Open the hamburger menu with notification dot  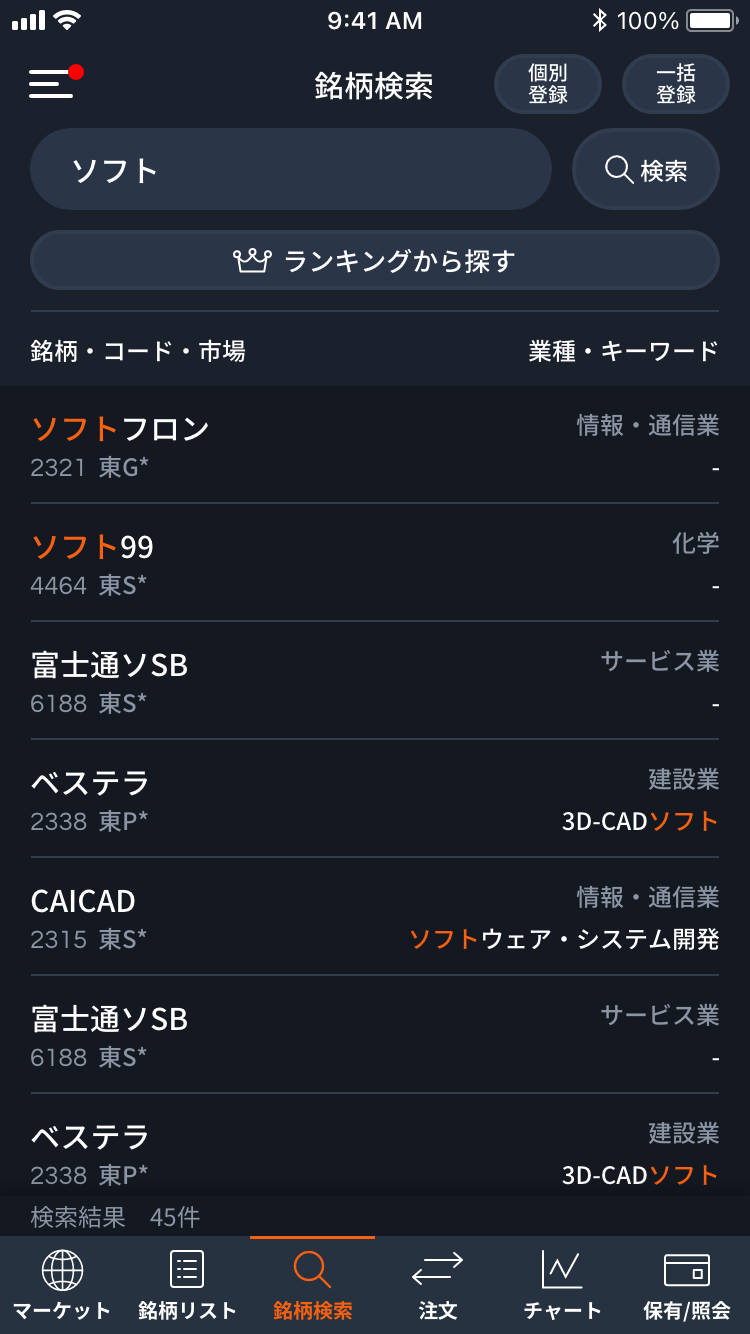tap(52, 83)
